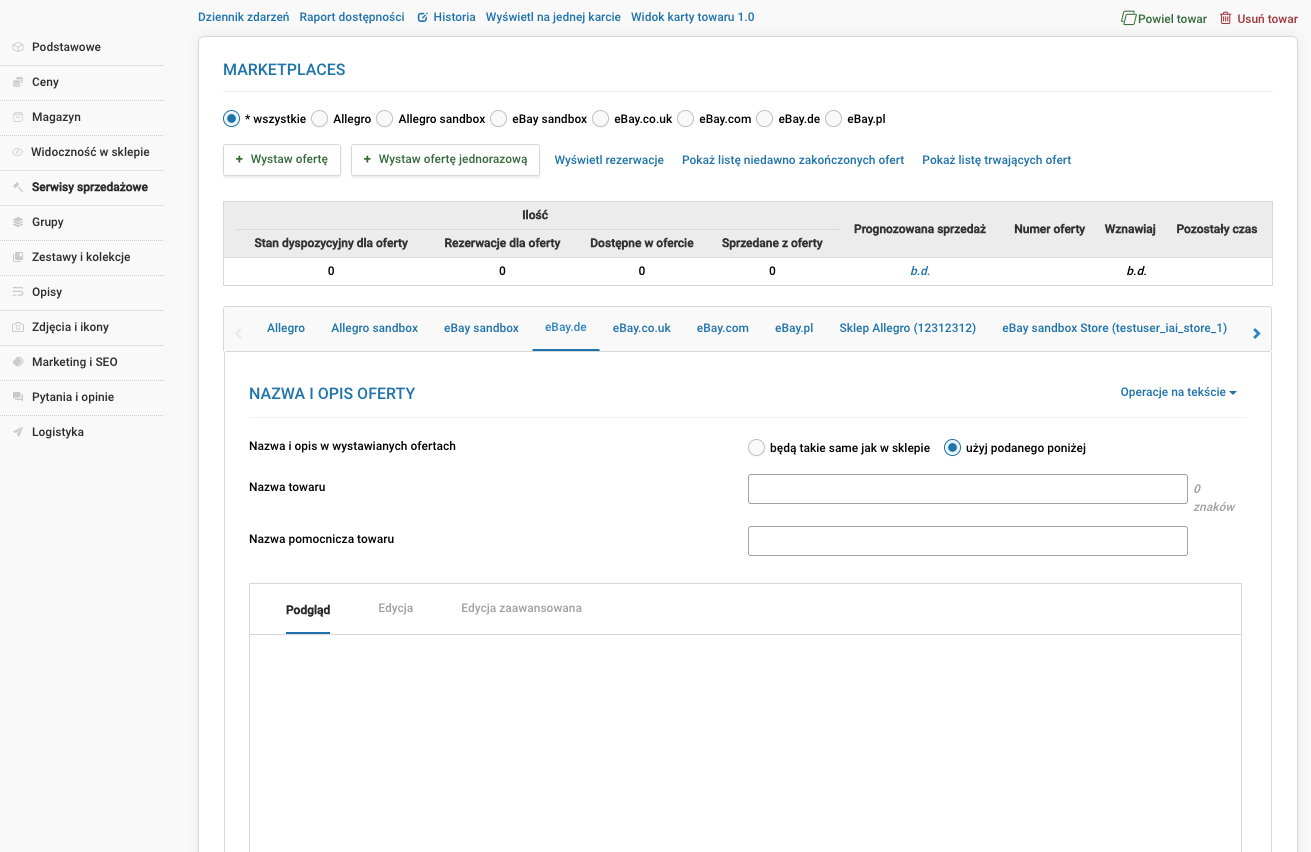Click the 'Numer oferty' column header
The width and height of the screenshot is (1311, 852).
pos(1049,229)
